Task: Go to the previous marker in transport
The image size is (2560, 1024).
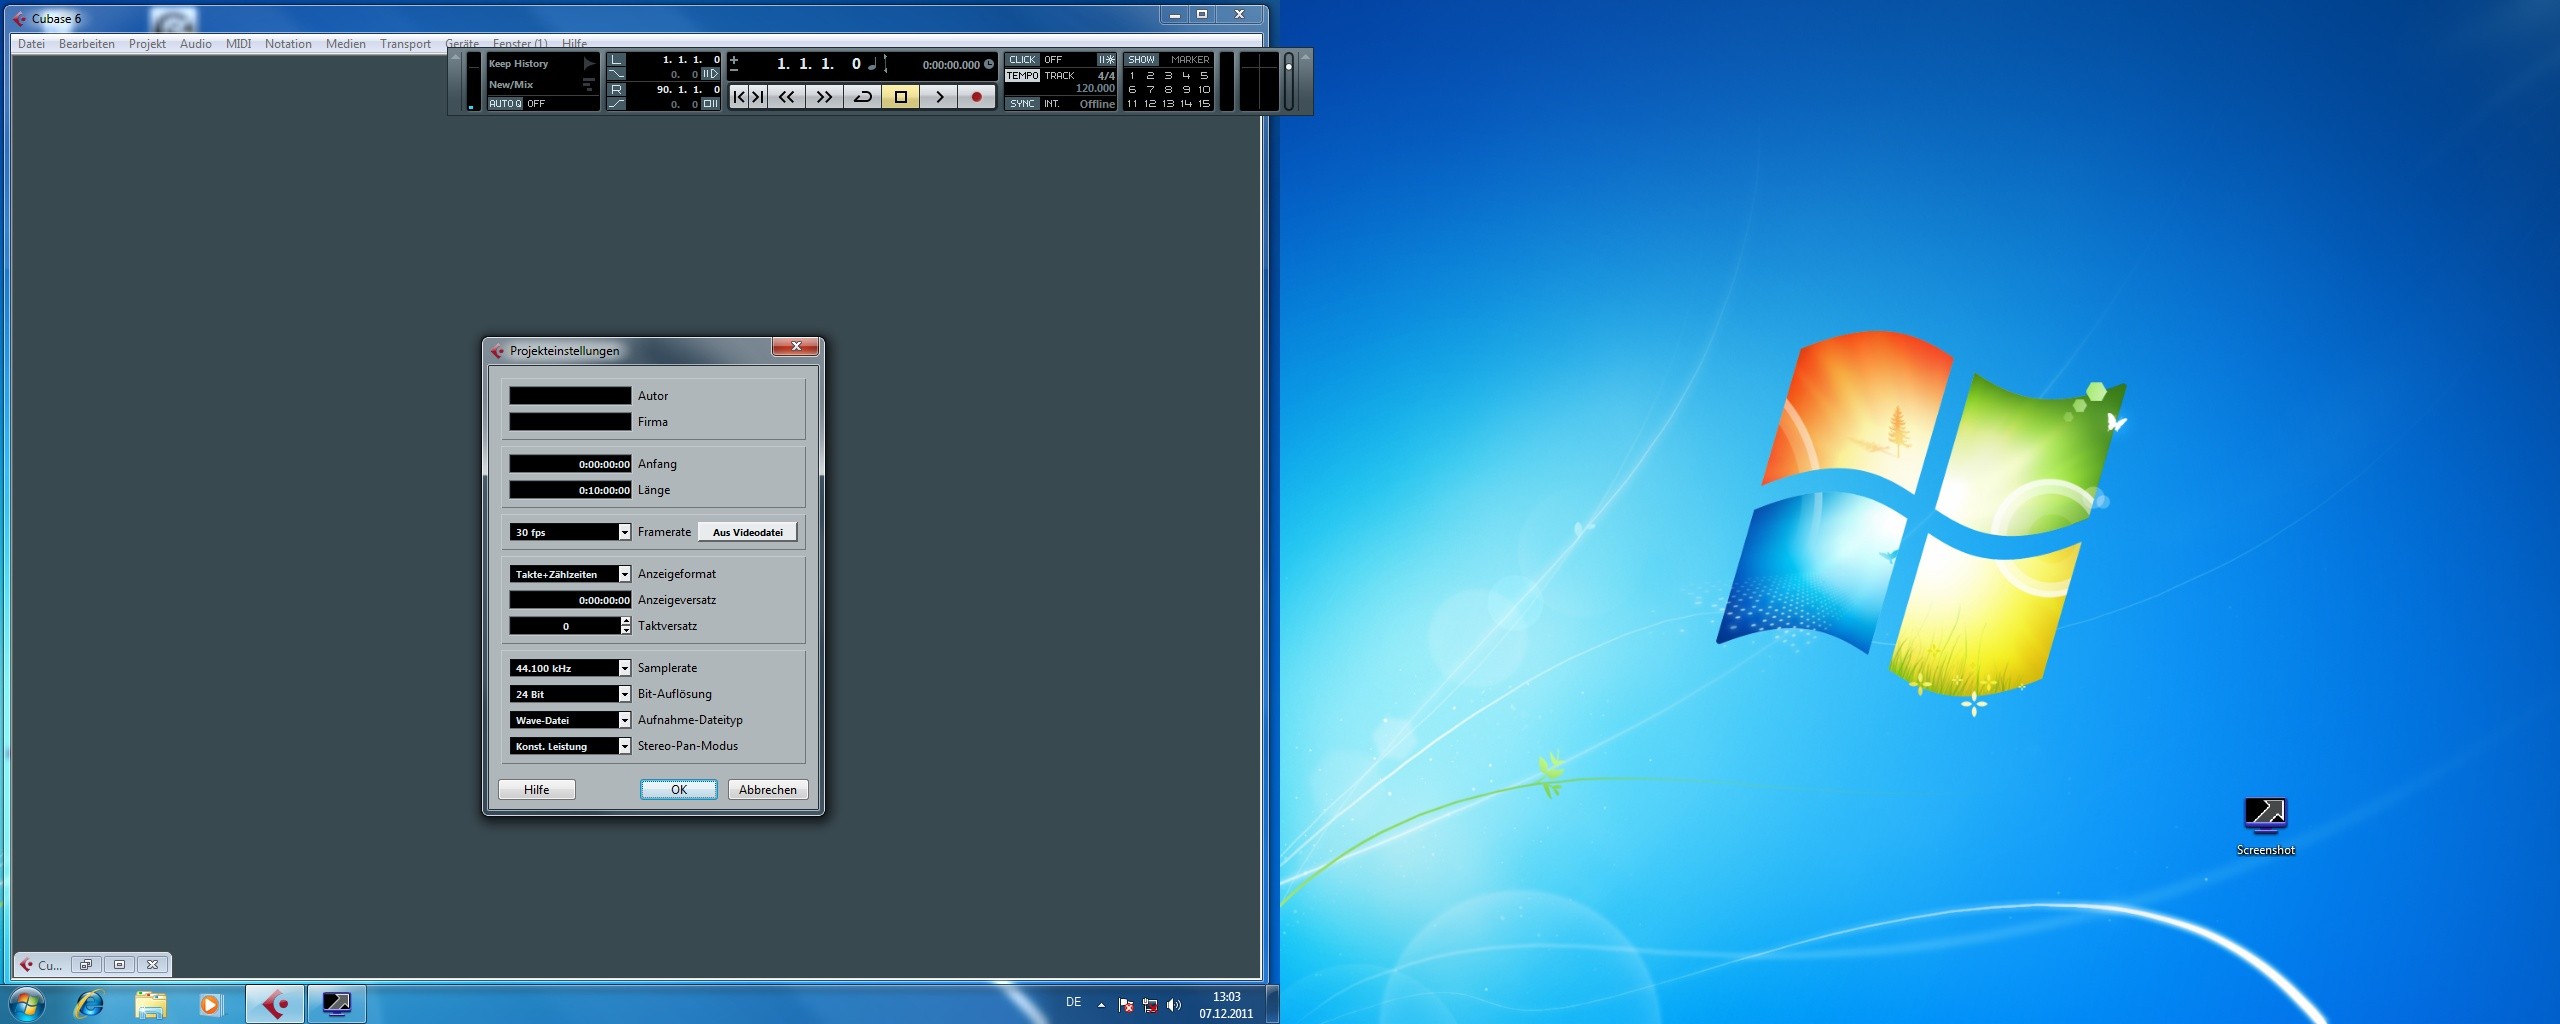Action: (x=739, y=97)
